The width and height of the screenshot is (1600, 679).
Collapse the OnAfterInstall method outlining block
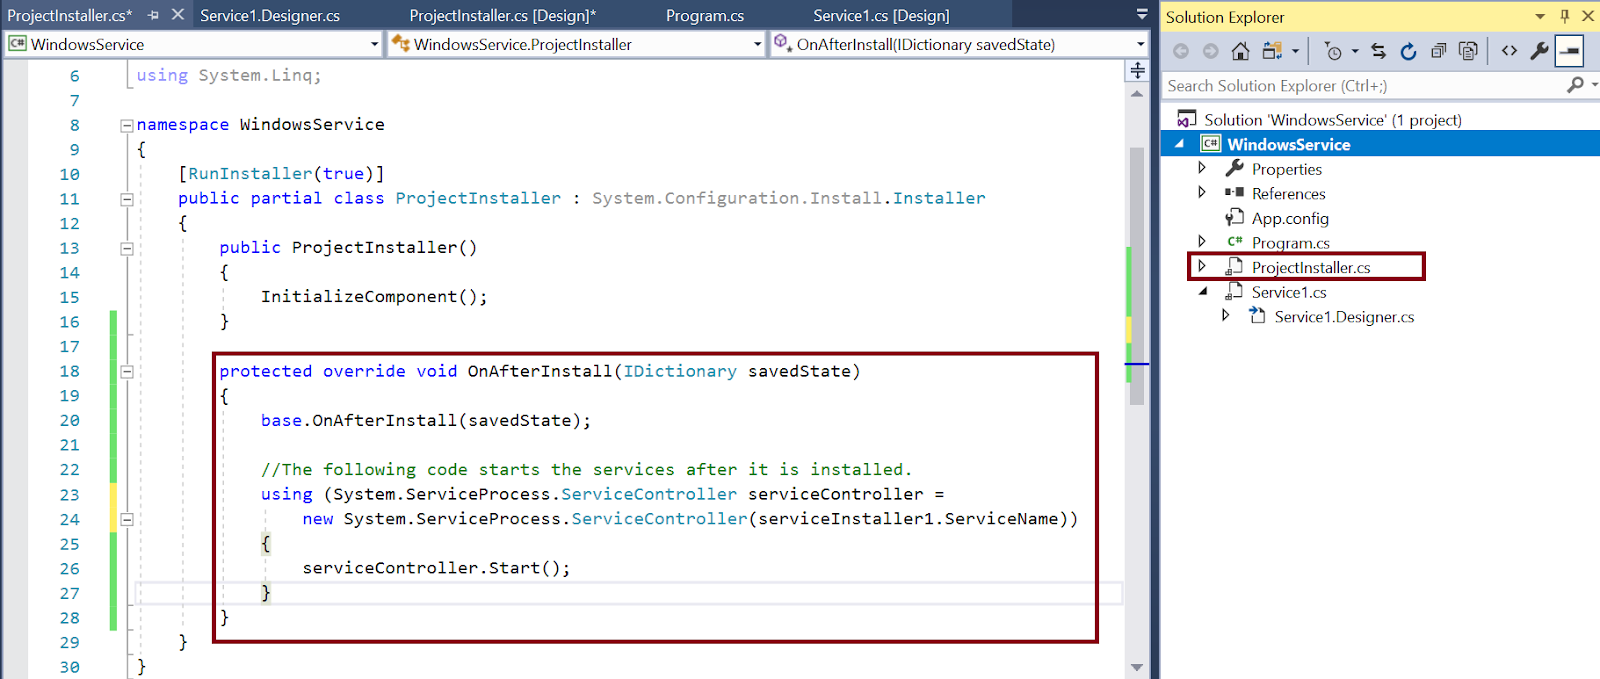[127, 371]
